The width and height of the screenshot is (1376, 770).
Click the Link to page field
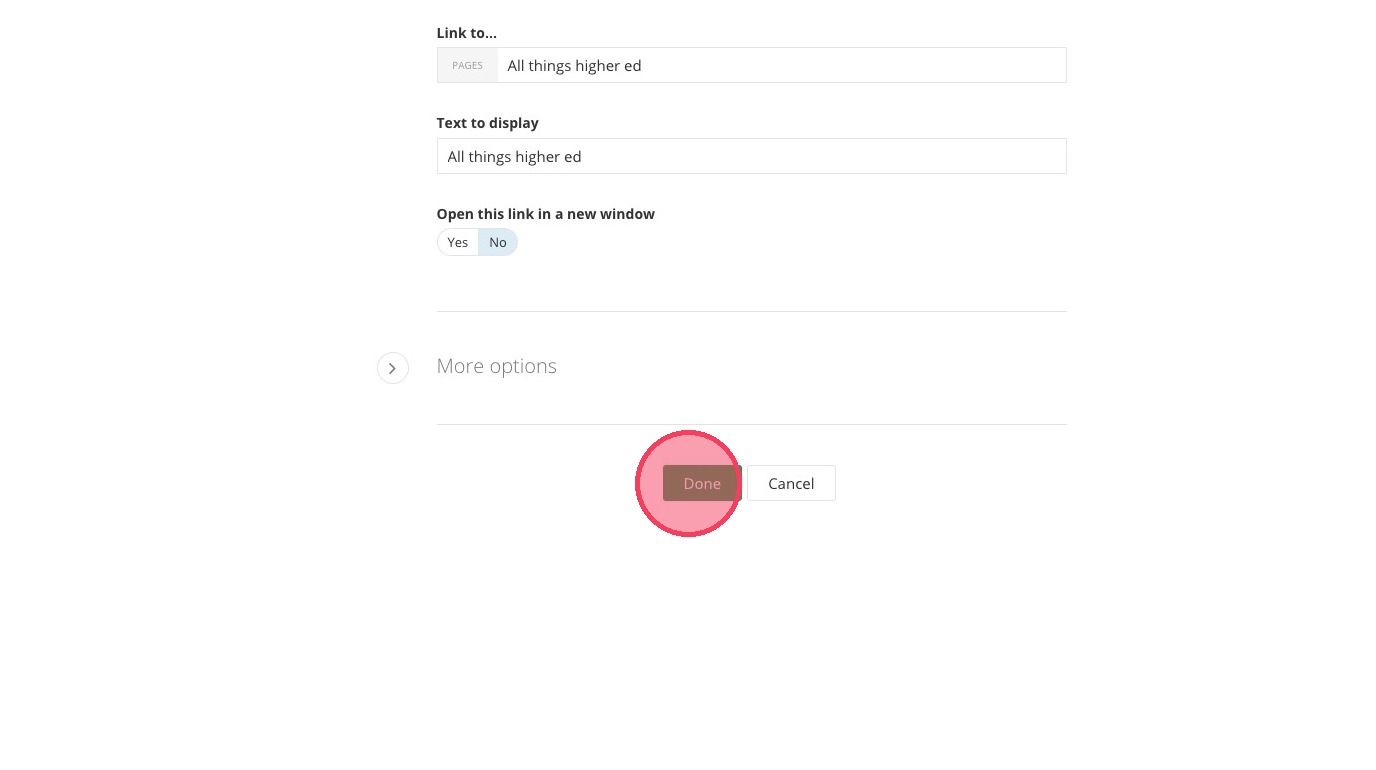(x=780, y=66)
